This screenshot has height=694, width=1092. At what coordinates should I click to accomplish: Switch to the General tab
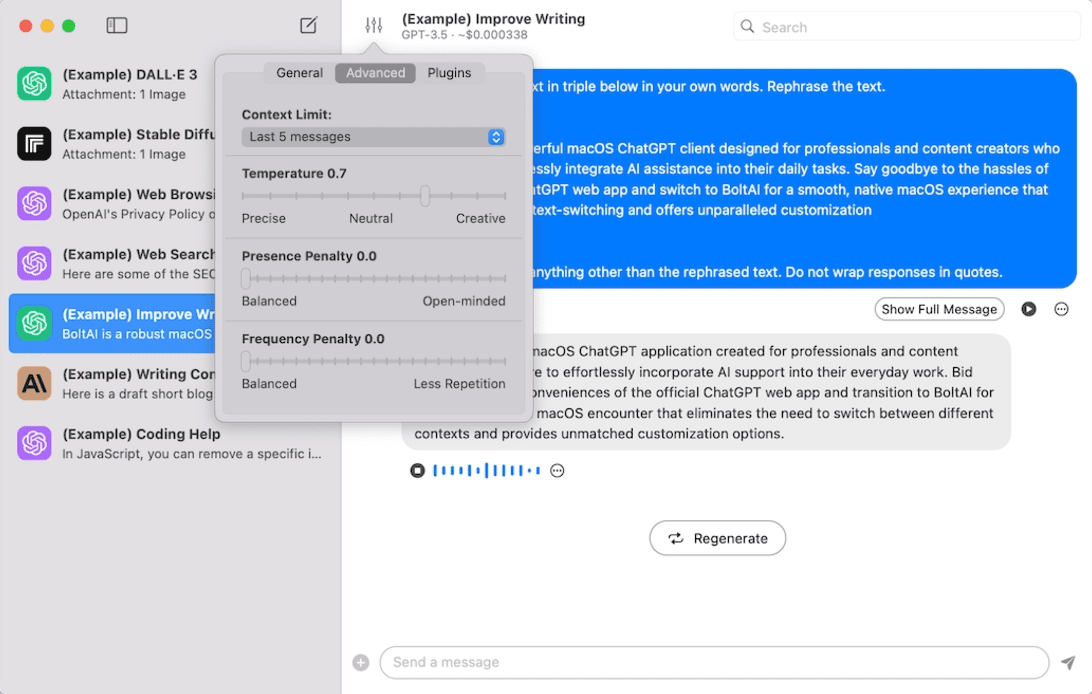(x=299, y=73)
